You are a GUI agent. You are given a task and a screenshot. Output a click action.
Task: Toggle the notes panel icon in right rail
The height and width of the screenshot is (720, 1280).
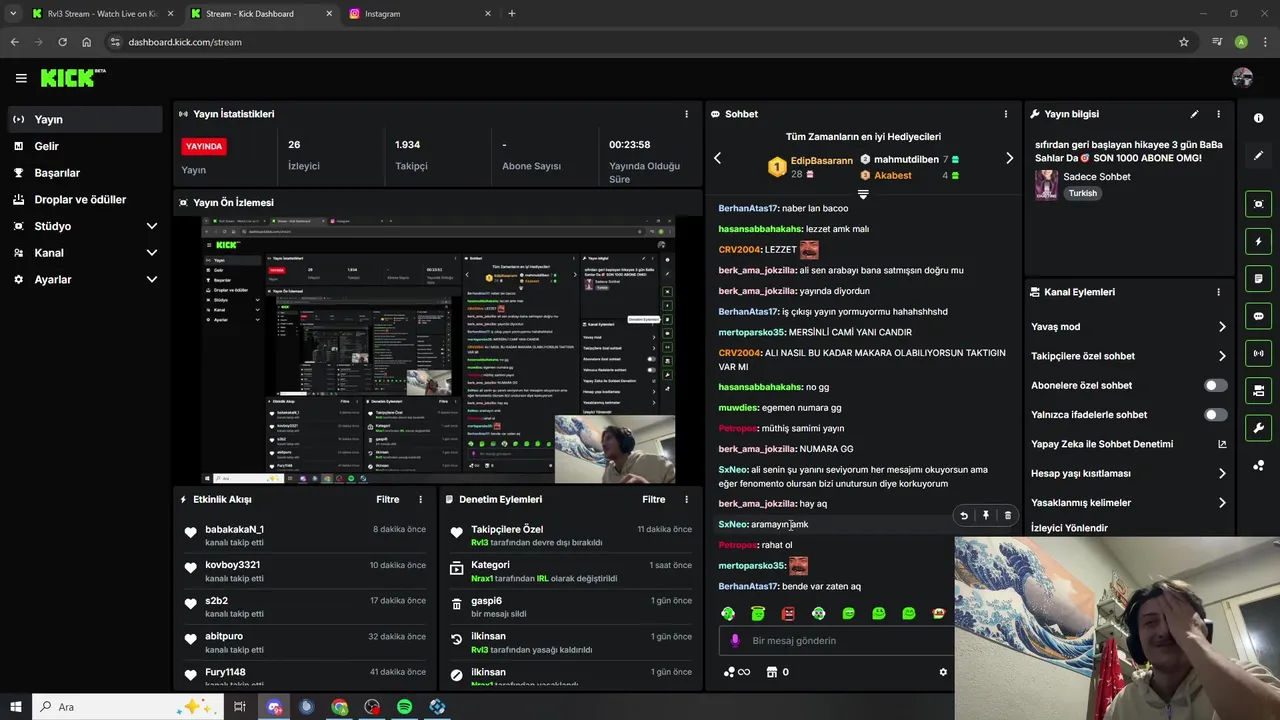click(1258, 278)
